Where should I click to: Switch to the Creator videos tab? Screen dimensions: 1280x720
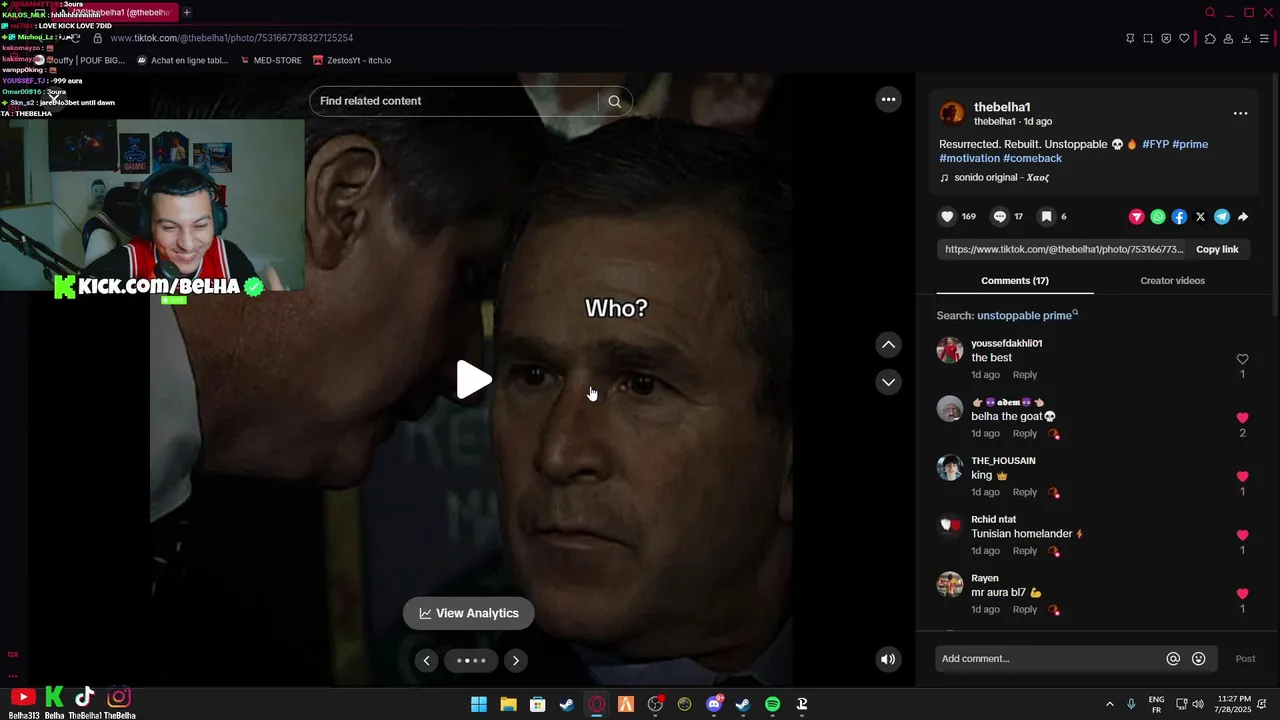(1172, 281)
